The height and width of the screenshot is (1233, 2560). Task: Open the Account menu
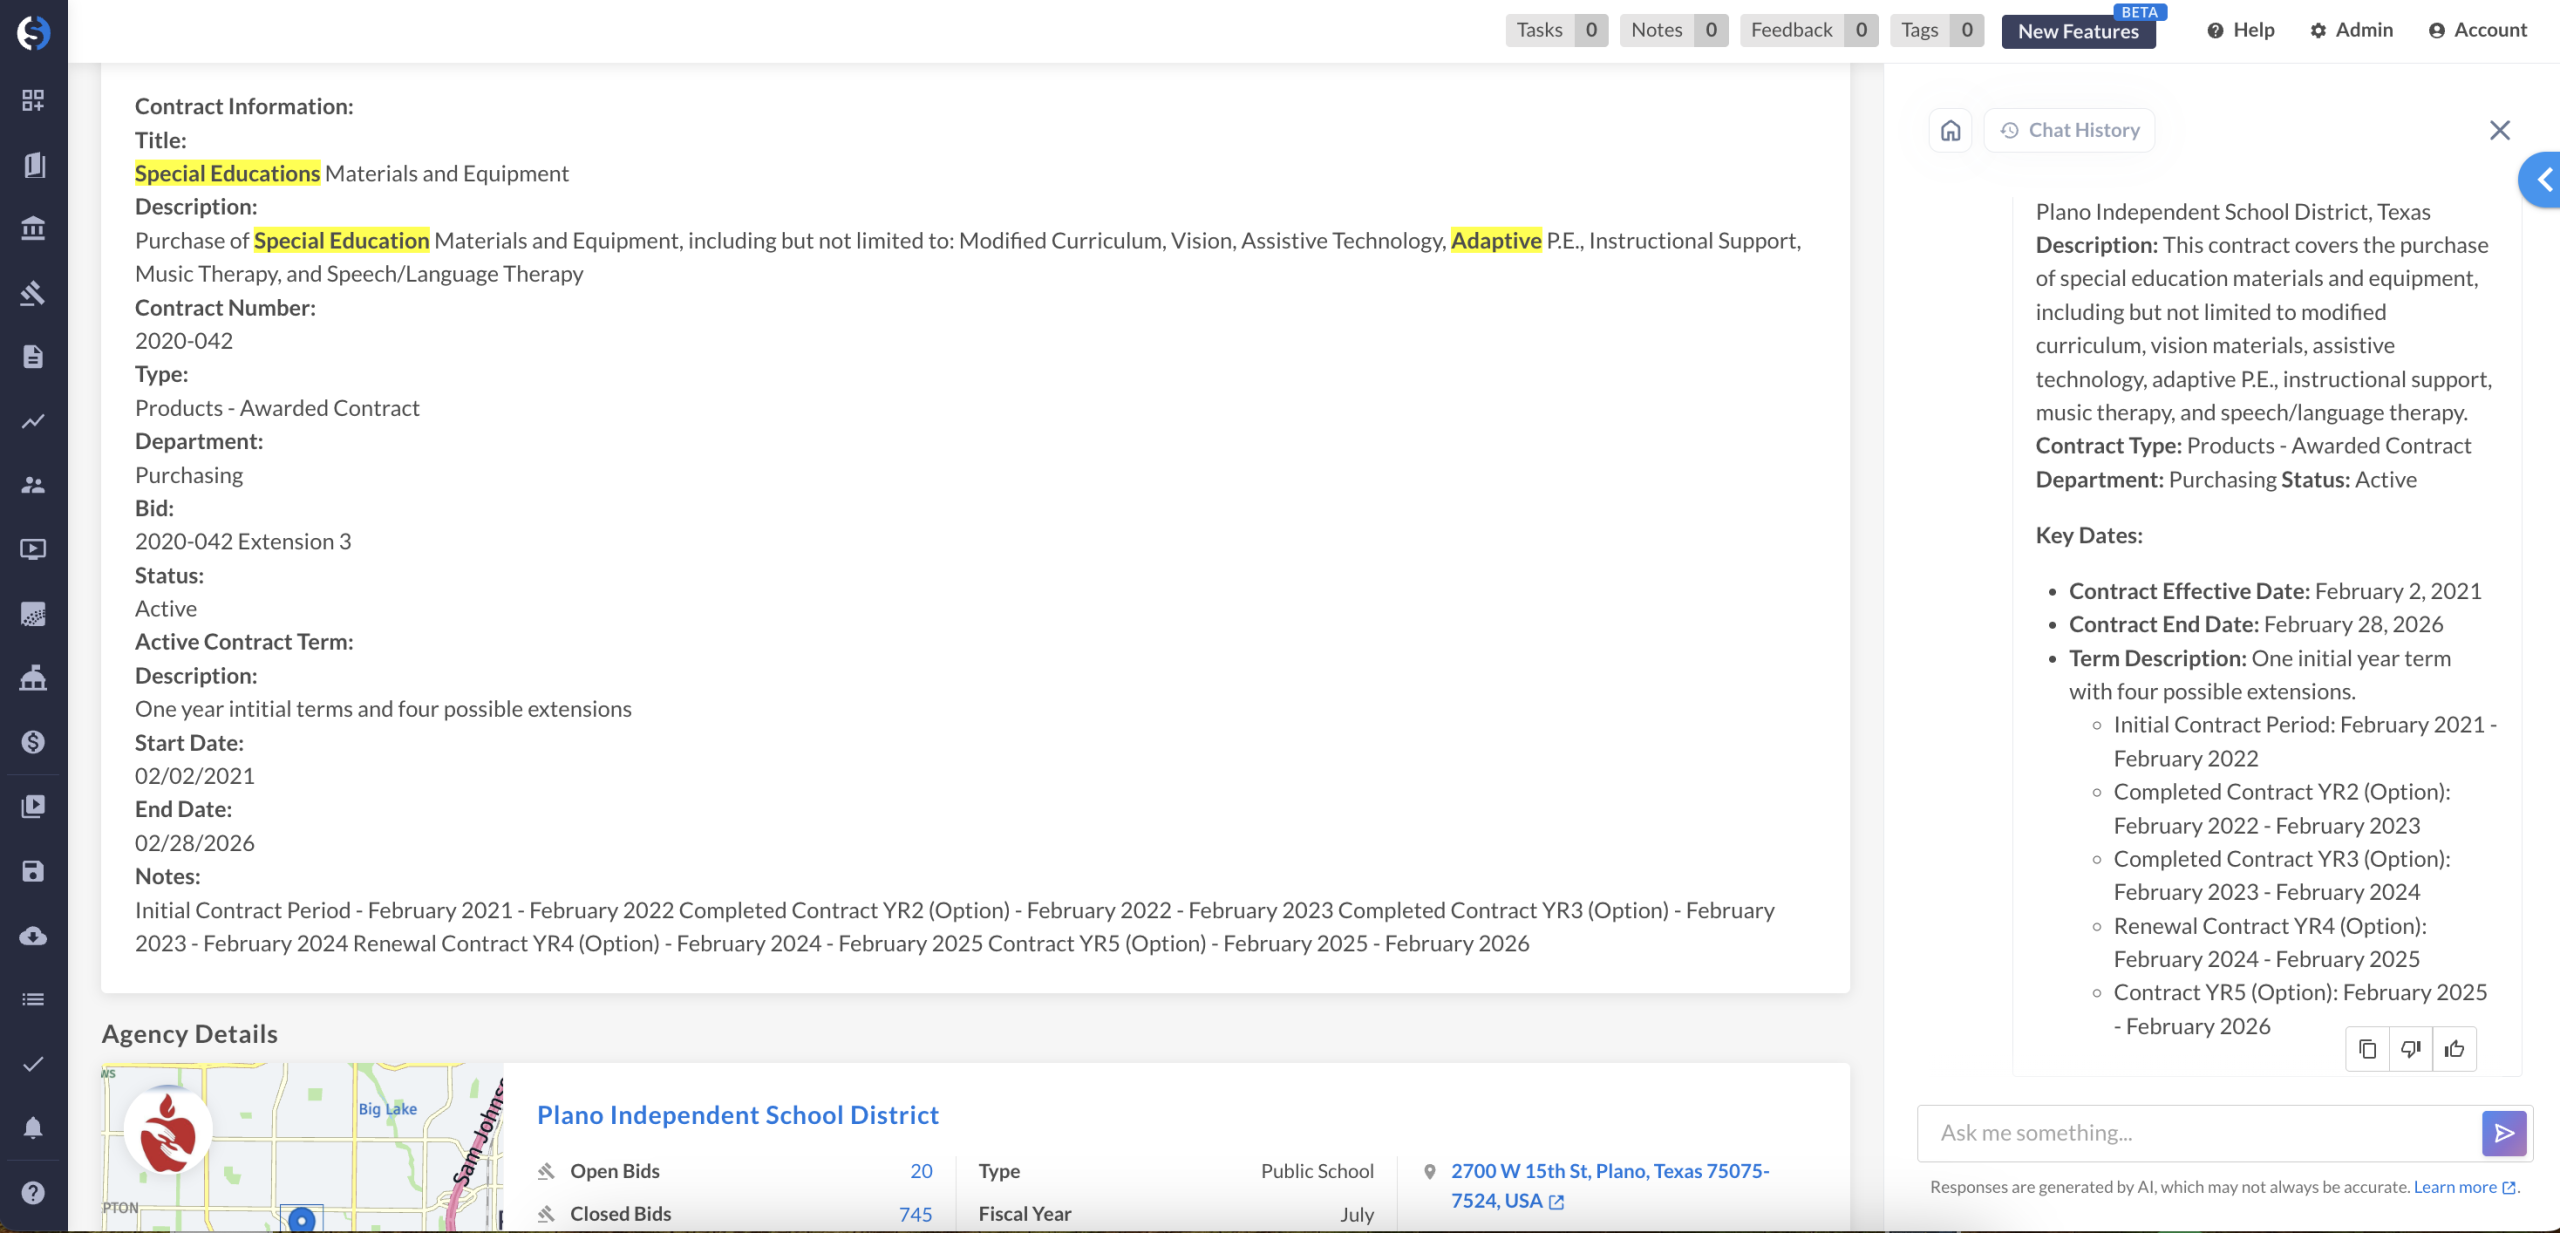click(2477, 30)
